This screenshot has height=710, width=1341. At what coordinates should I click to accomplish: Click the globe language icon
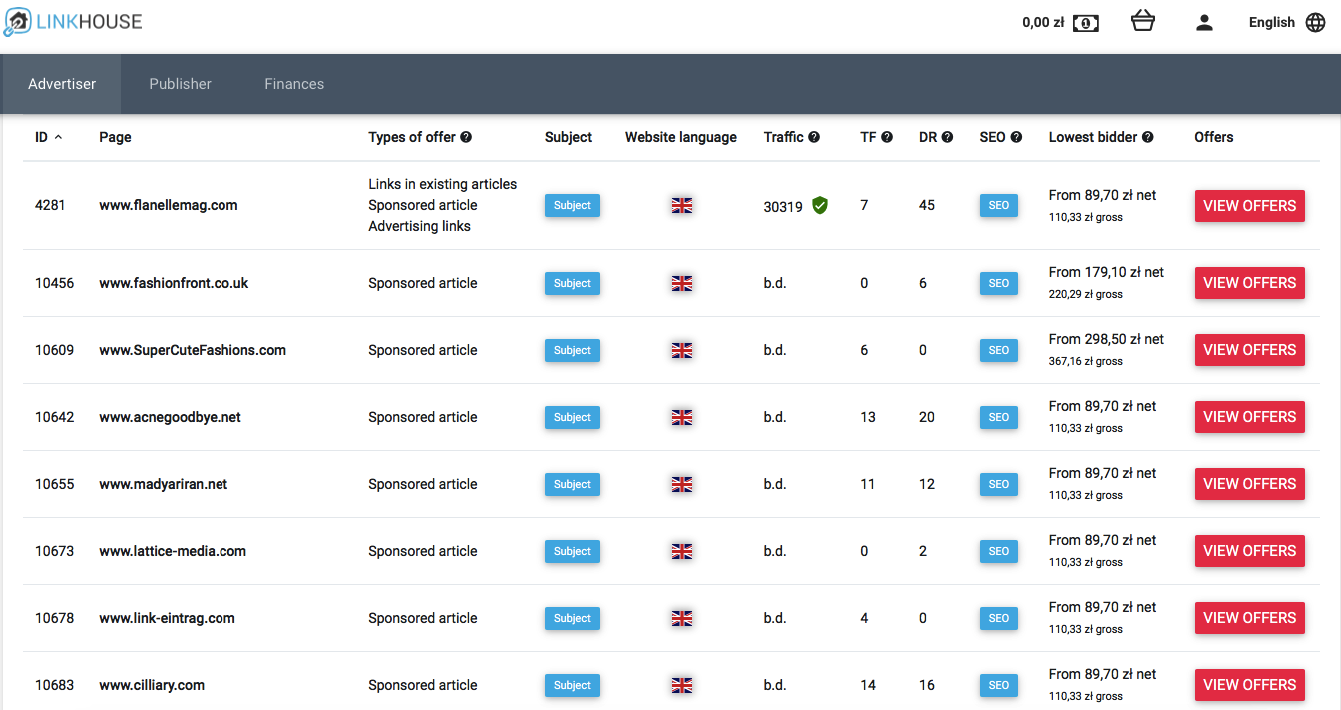coord(1316,22)
